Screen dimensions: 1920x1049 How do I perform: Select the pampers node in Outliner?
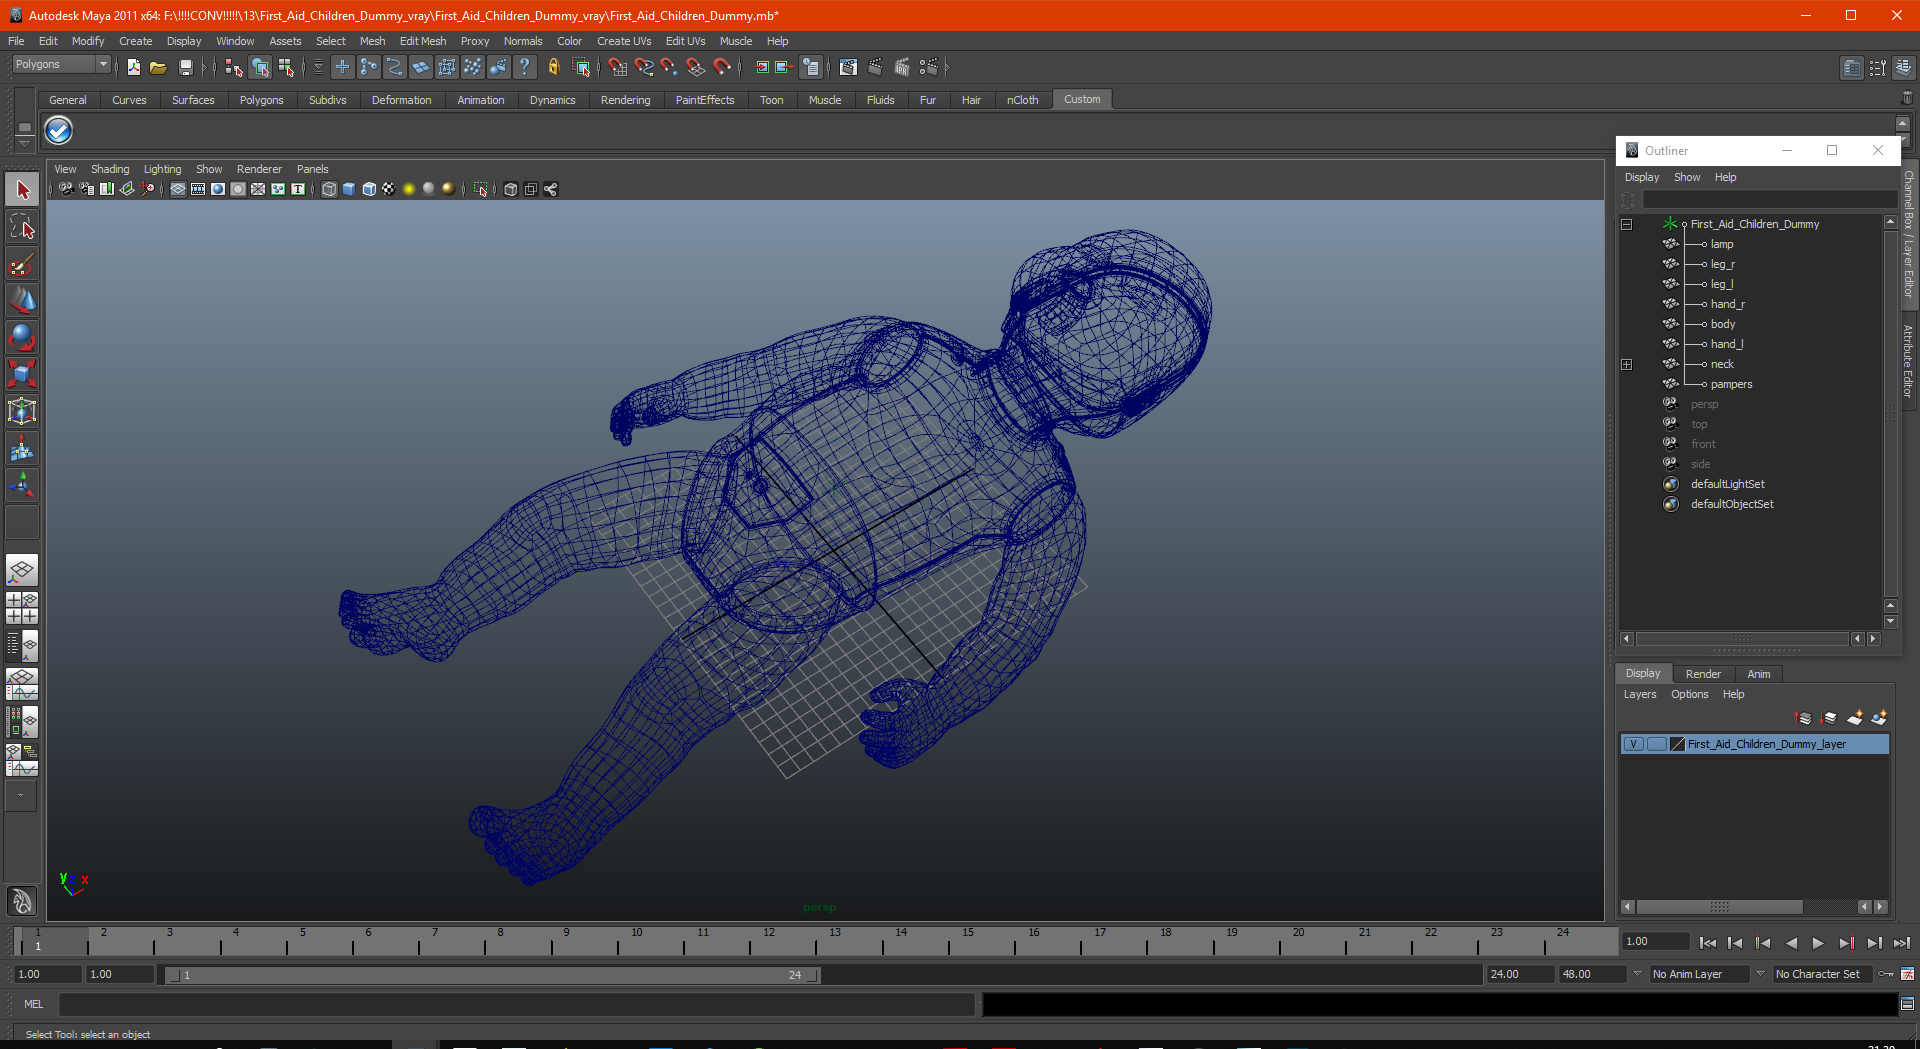tap(1731, 384)
